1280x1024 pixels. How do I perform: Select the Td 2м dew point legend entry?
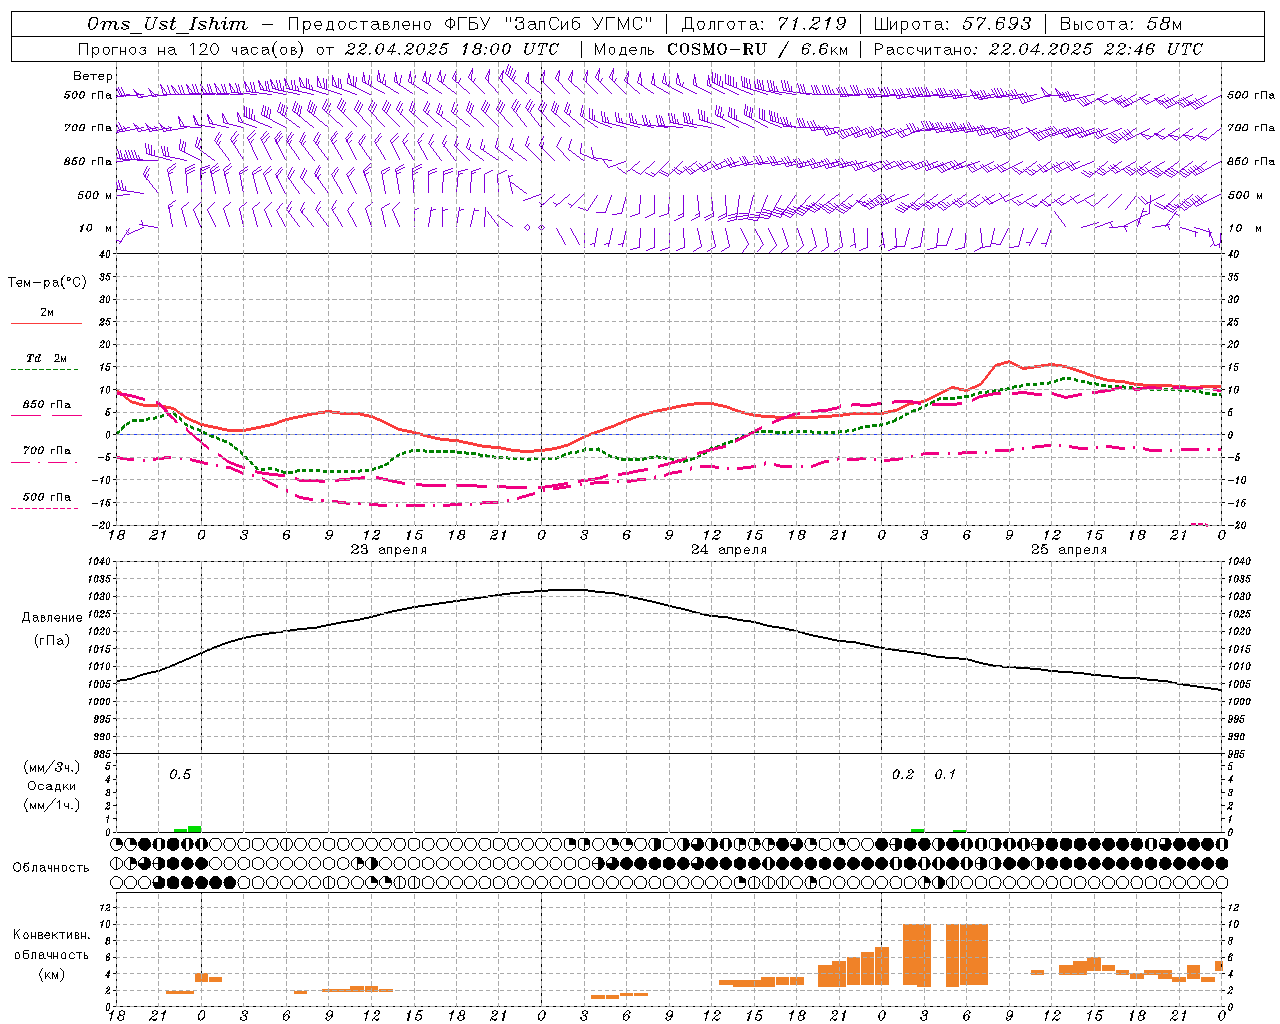[47, 358]
